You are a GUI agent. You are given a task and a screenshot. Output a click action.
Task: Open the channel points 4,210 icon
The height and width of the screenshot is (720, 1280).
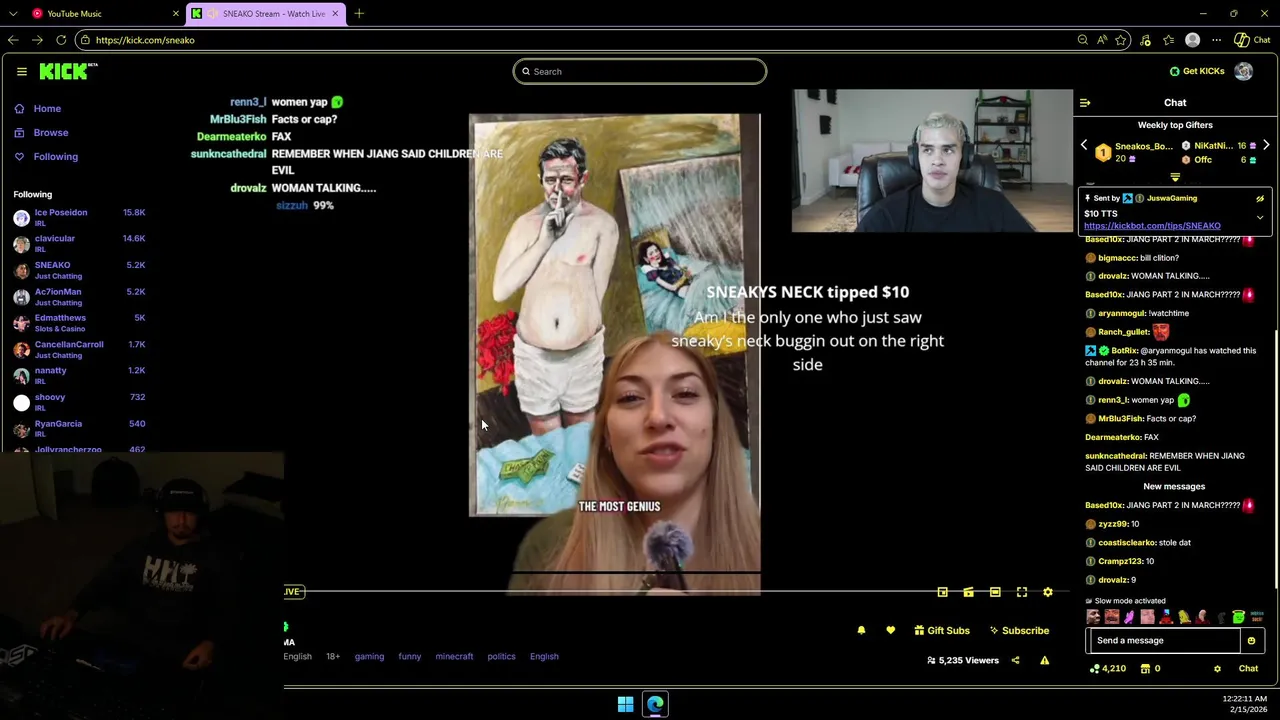(1108, 669)
